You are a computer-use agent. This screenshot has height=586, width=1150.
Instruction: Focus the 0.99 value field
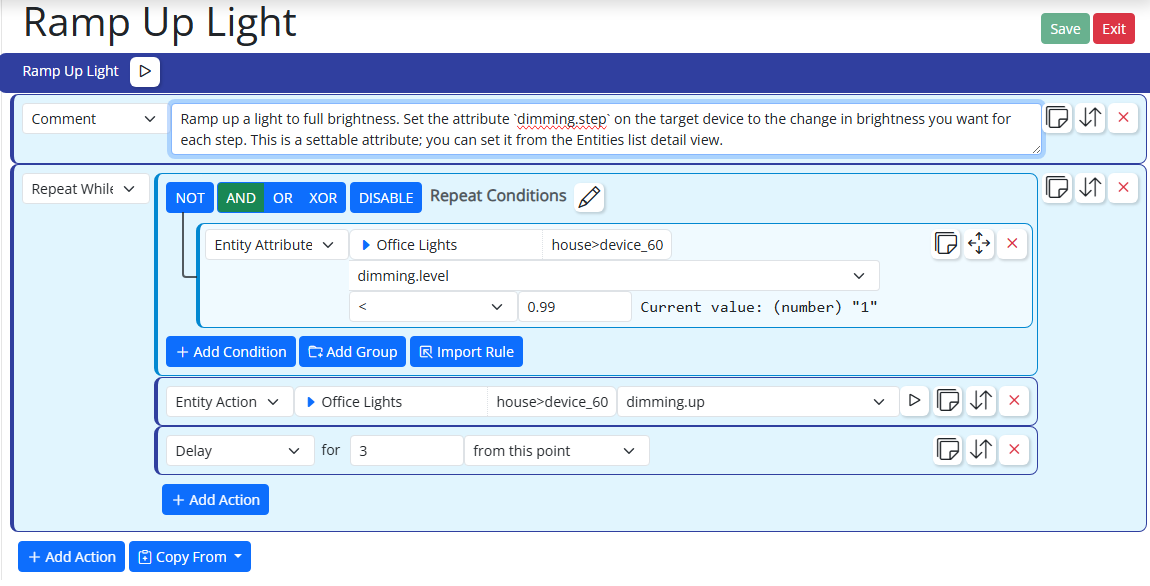pyautogui.click(x=575, y=307)
